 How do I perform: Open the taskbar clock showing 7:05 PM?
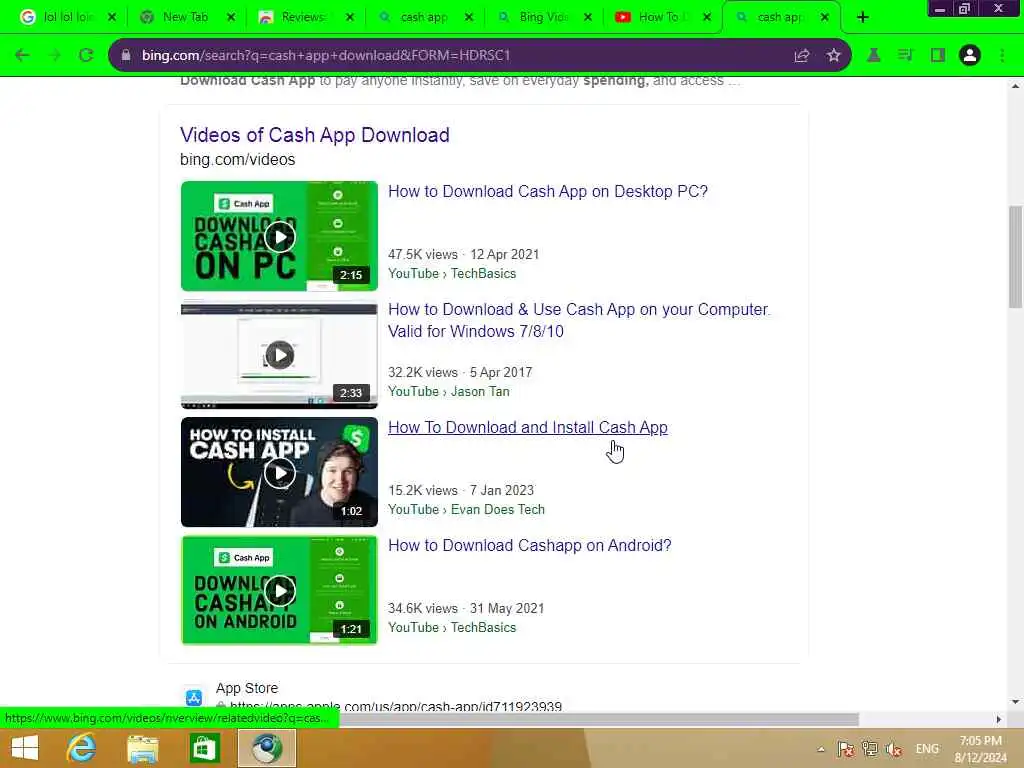[x=981, y=749]
